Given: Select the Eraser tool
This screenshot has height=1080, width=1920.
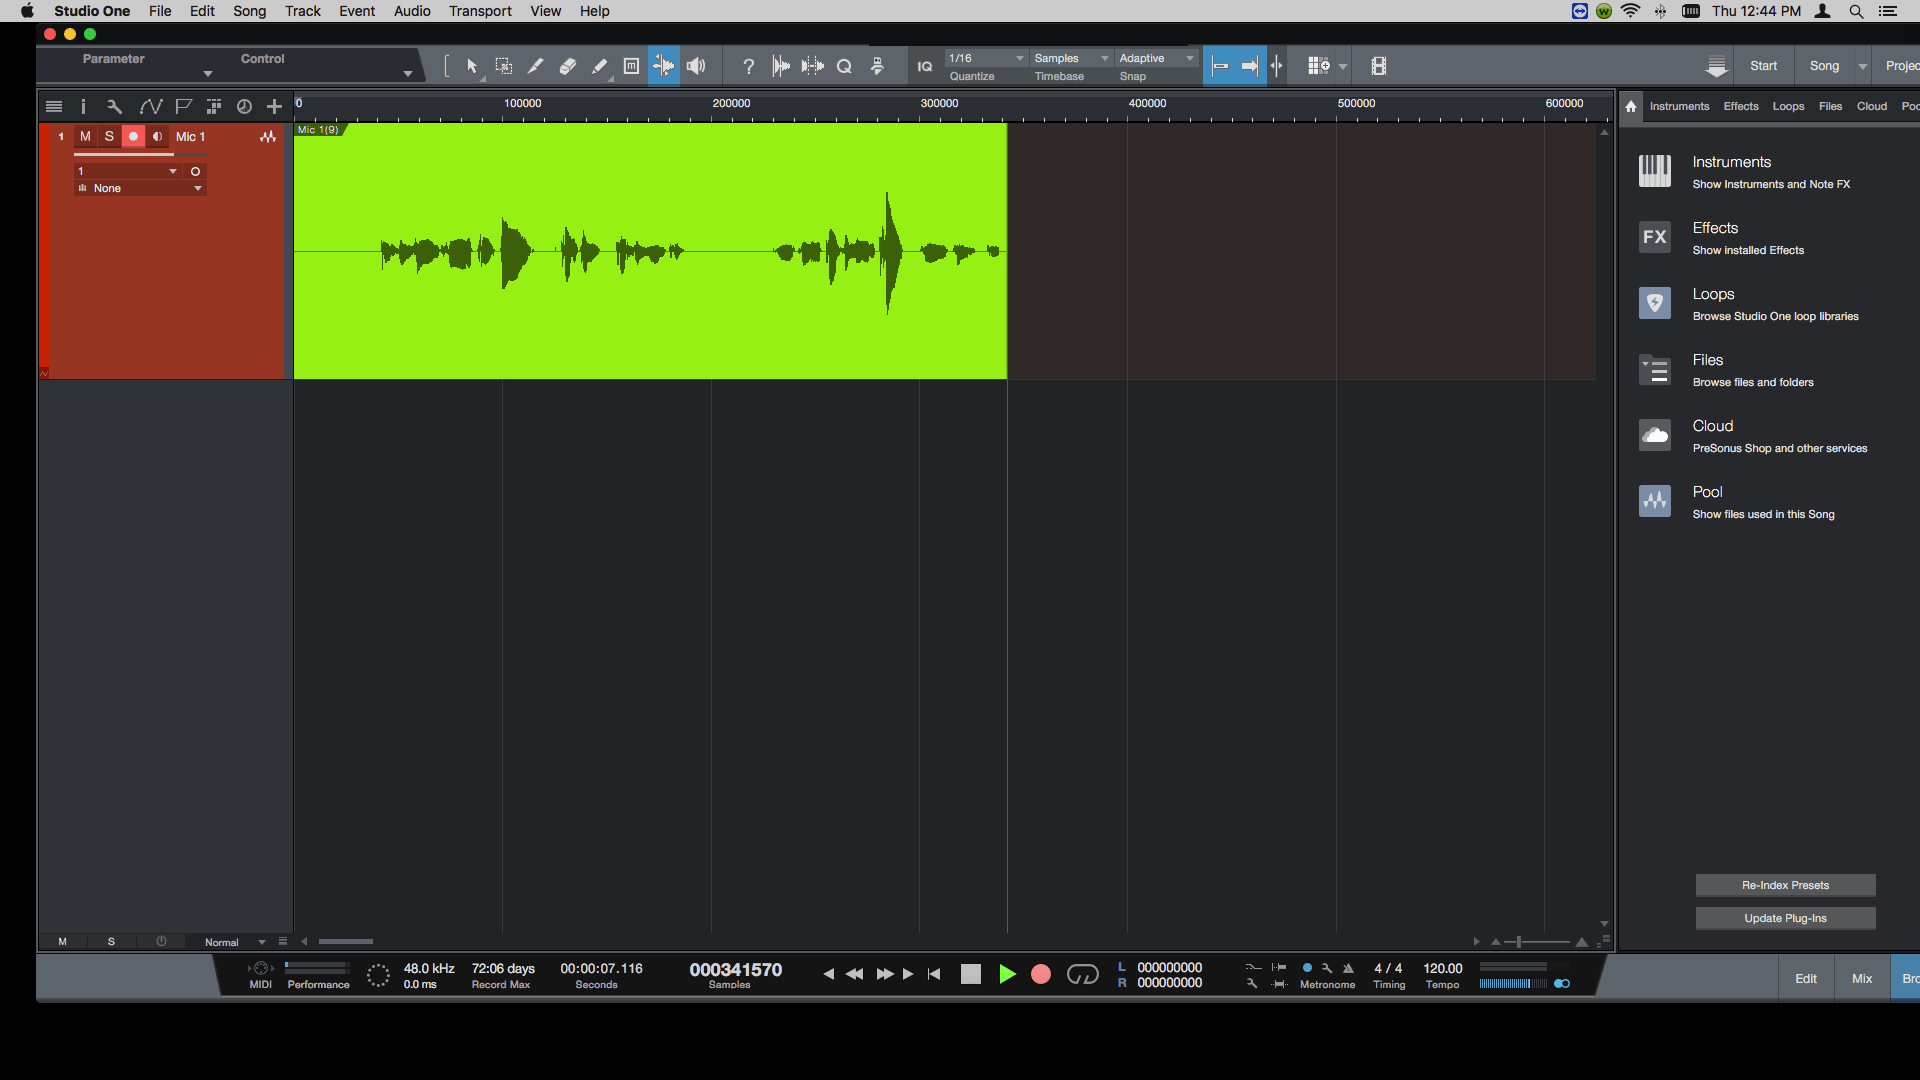Looking at the screenshot, I should [567, 66].
